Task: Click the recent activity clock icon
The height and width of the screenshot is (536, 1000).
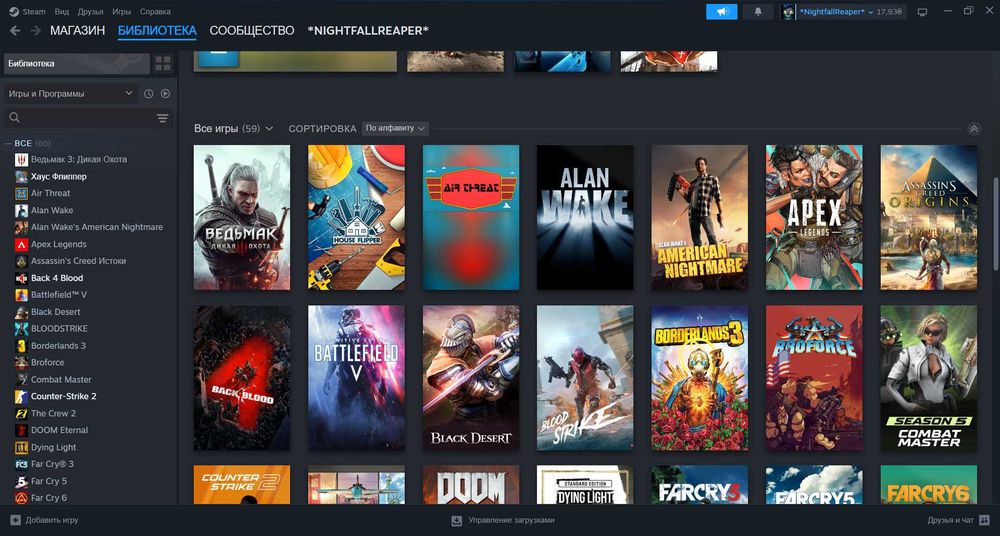Action: [149, 94]
